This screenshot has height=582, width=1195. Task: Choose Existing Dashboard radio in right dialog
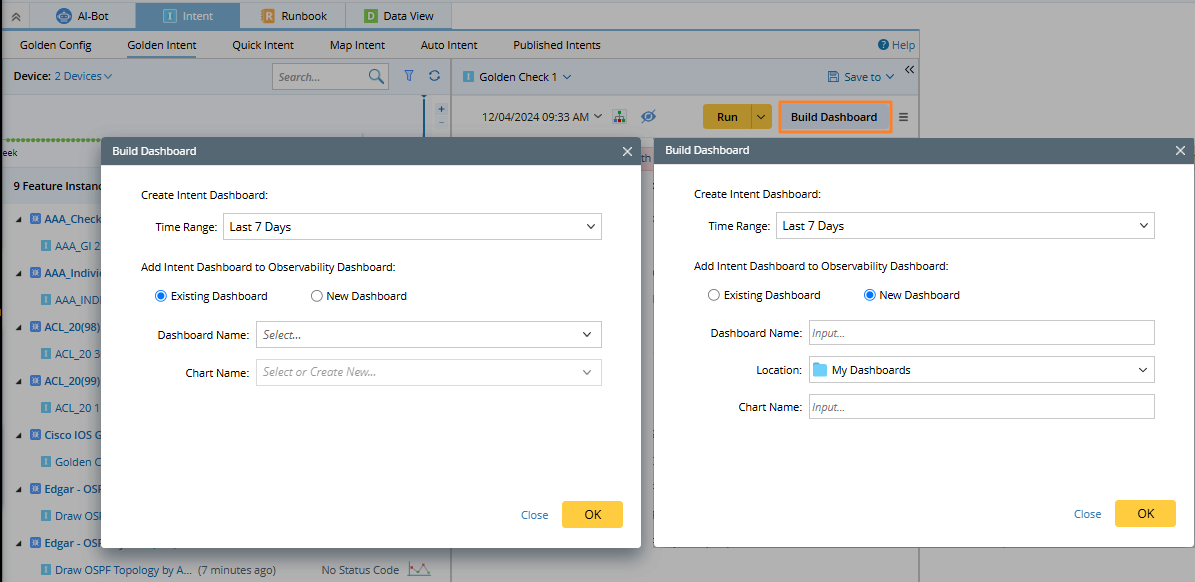click(713, 295)
